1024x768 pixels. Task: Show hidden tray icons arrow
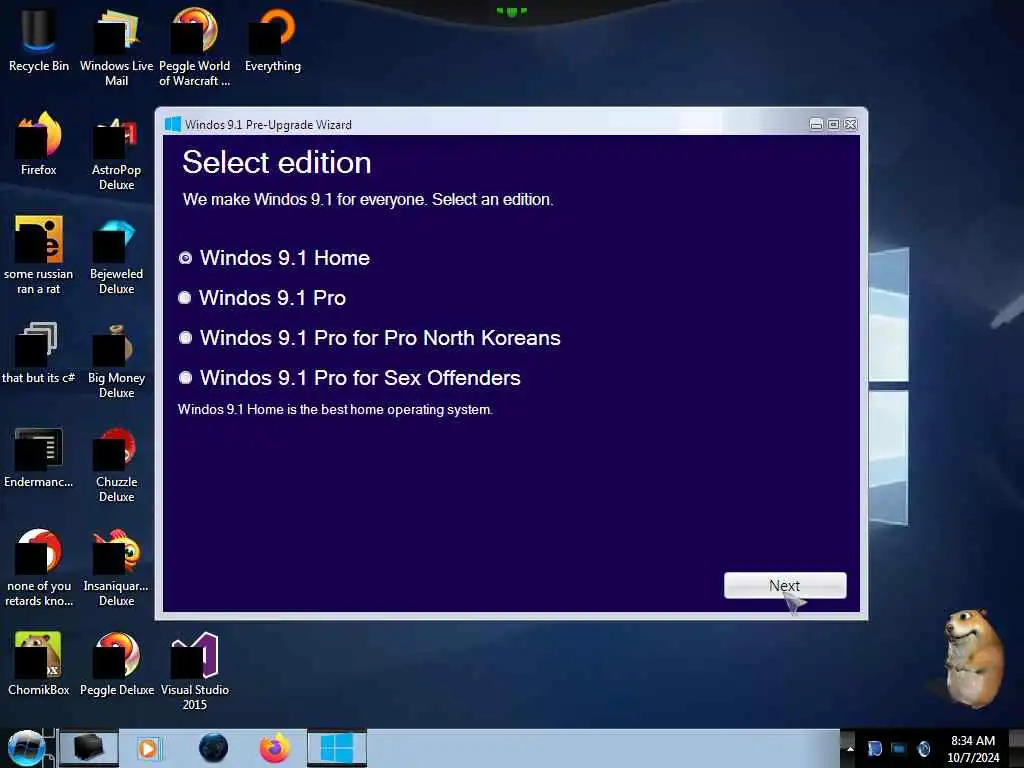click(x=850, y=748)
